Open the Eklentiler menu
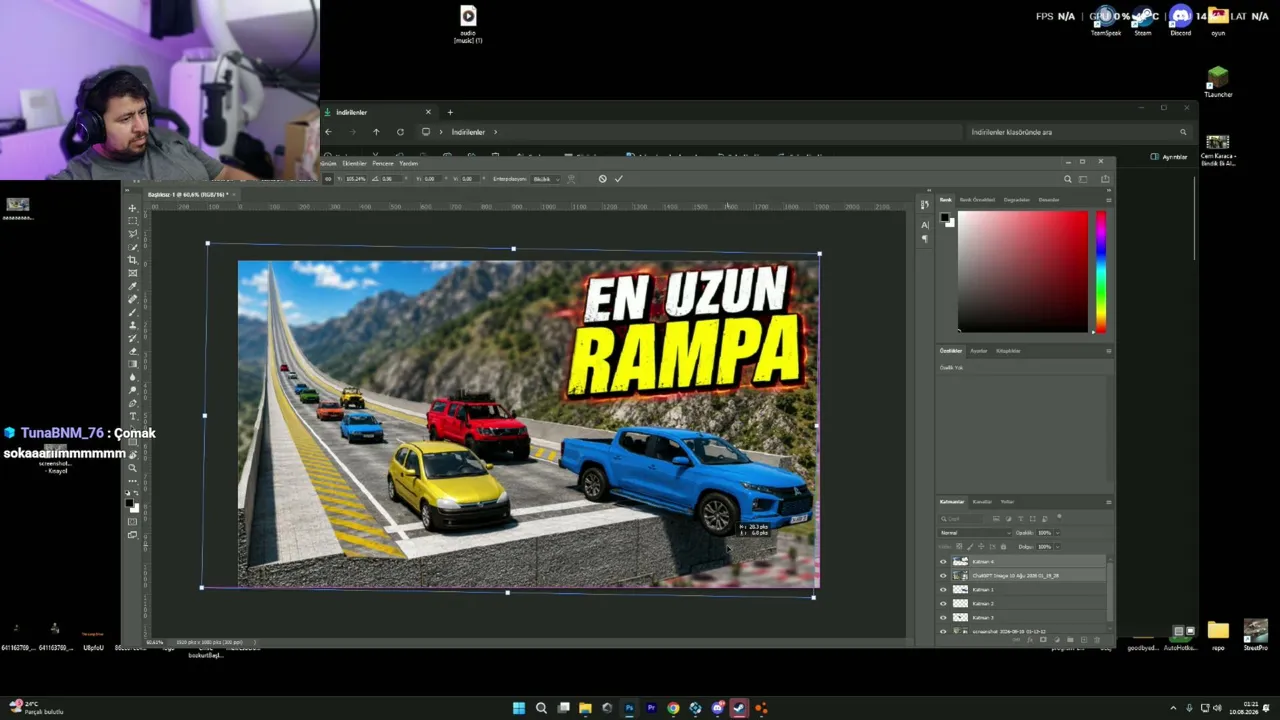Viewport: 1280px width, 720px height. [355, 163]
